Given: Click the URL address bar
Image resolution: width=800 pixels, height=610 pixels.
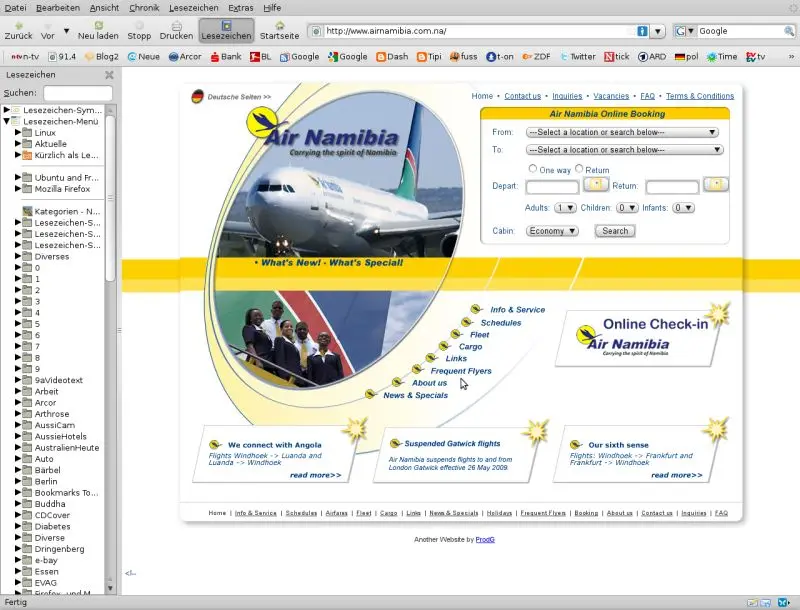Looking at the screenshot, I should [479, 31].
